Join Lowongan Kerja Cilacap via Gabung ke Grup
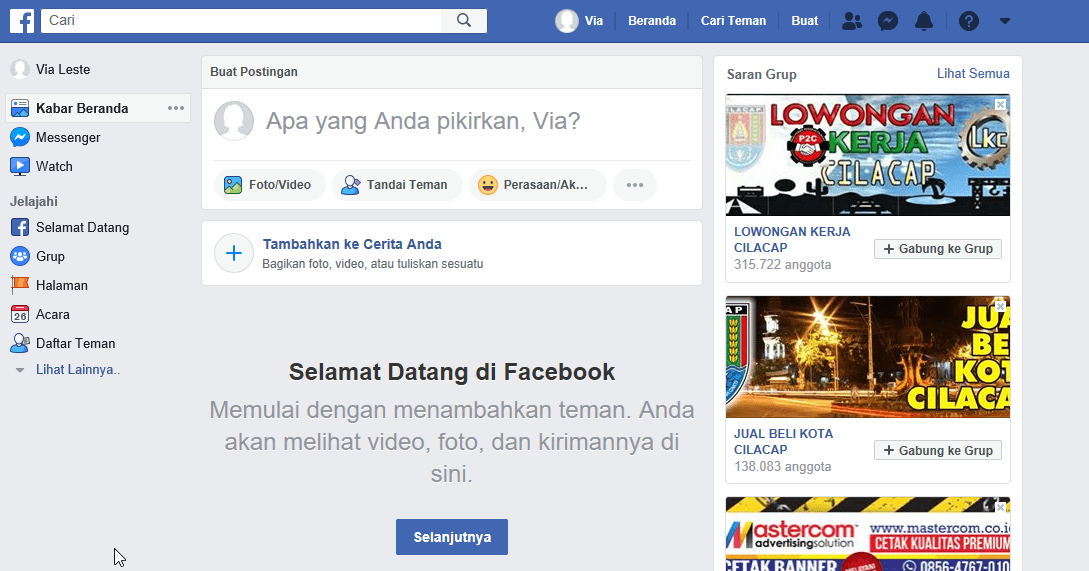Screen dimensions: 1089x571 938,249
